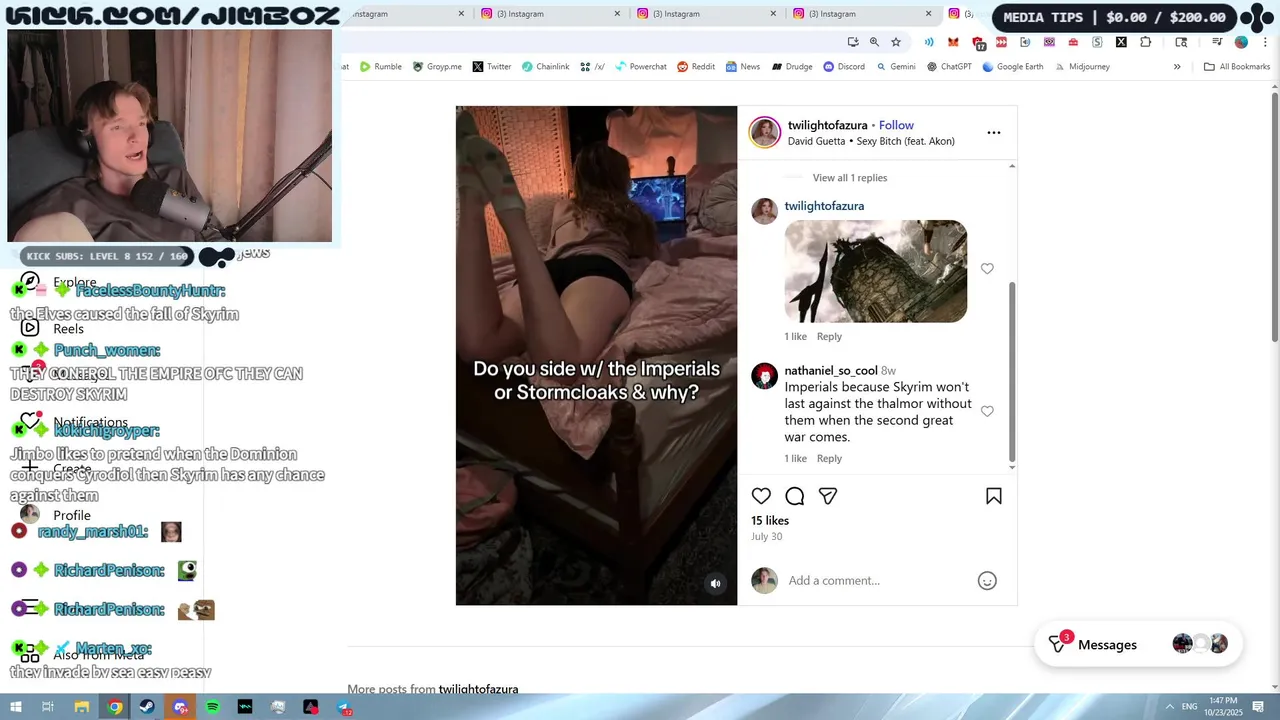Save the post with the bookmark icon

994,496
